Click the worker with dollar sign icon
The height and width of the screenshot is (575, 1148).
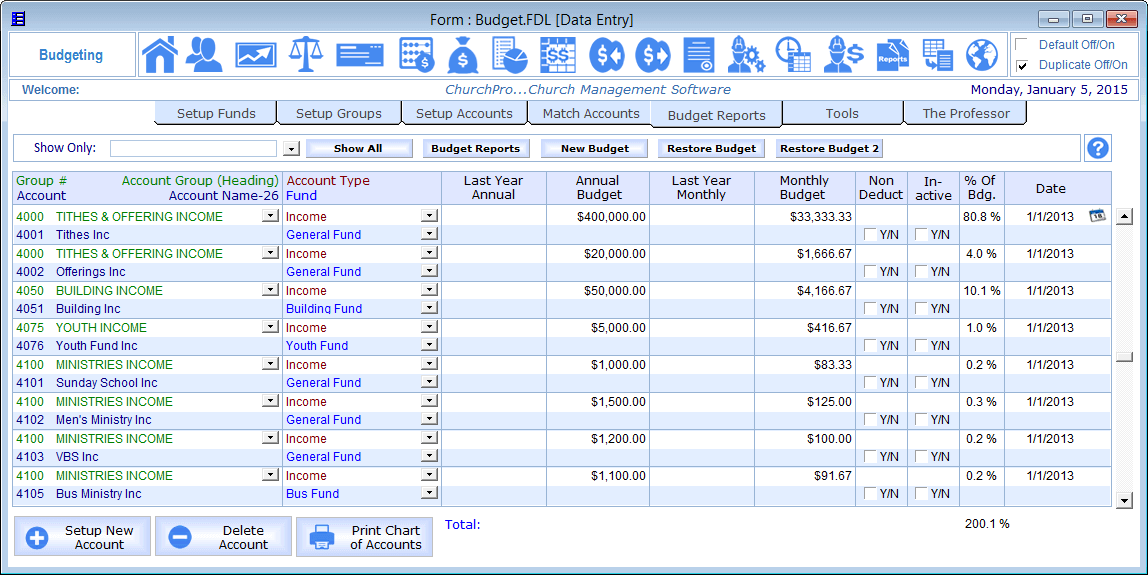pos(843,55)
